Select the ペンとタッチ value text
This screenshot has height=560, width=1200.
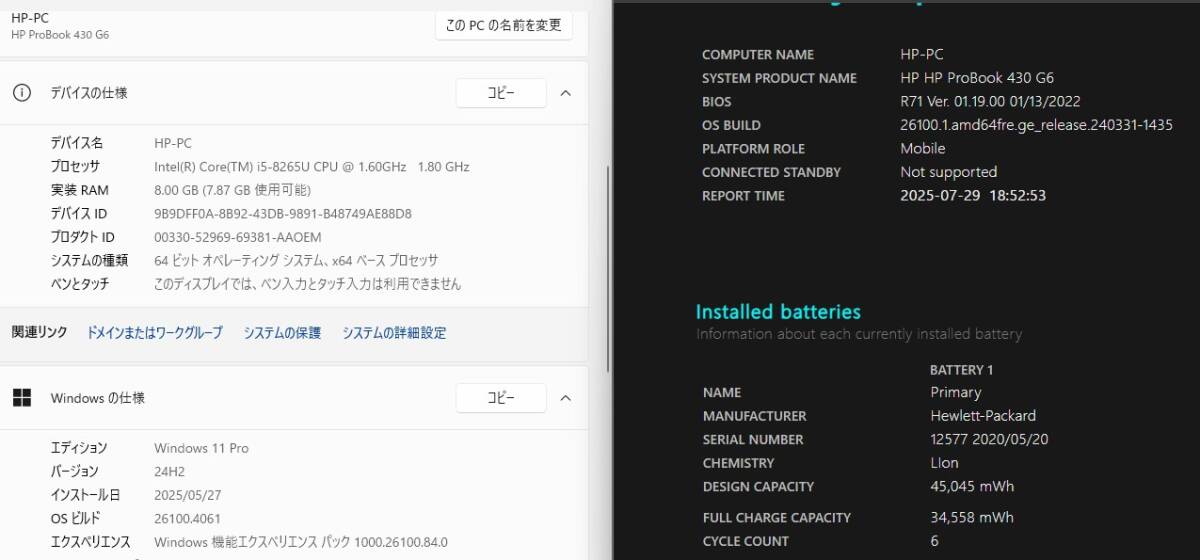pos(308,284)
